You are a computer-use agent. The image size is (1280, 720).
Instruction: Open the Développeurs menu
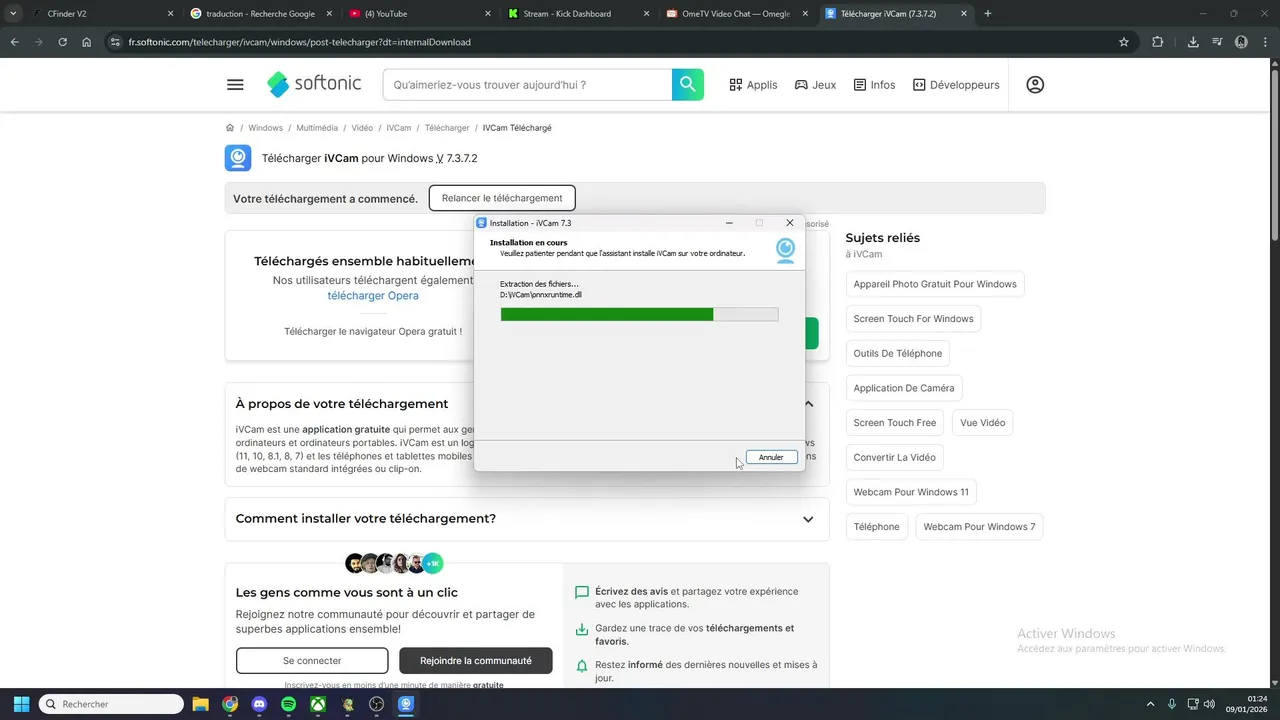(955, 85)
